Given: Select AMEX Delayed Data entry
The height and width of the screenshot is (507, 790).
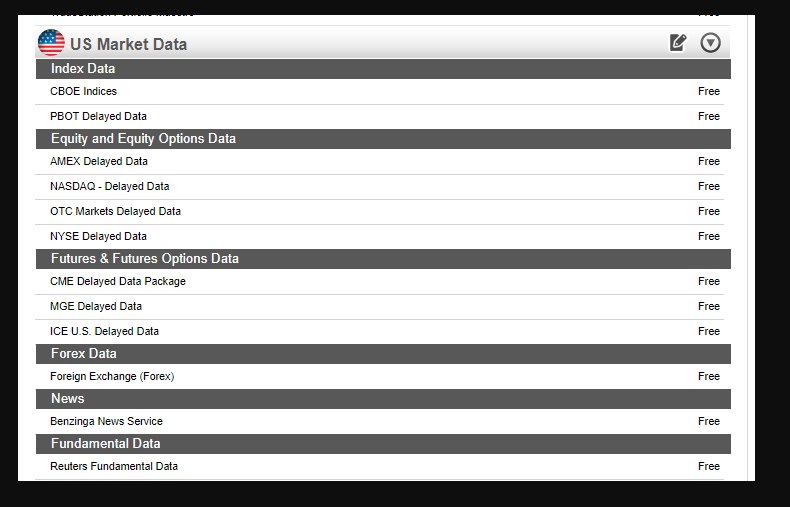Looking at the screenshot, I should coord(380,161).
